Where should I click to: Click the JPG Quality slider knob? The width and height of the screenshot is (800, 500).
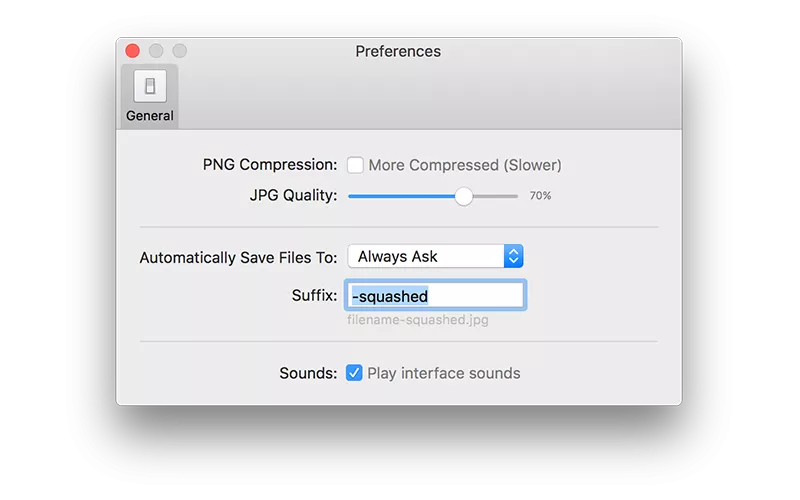click(x=464, y=196)
